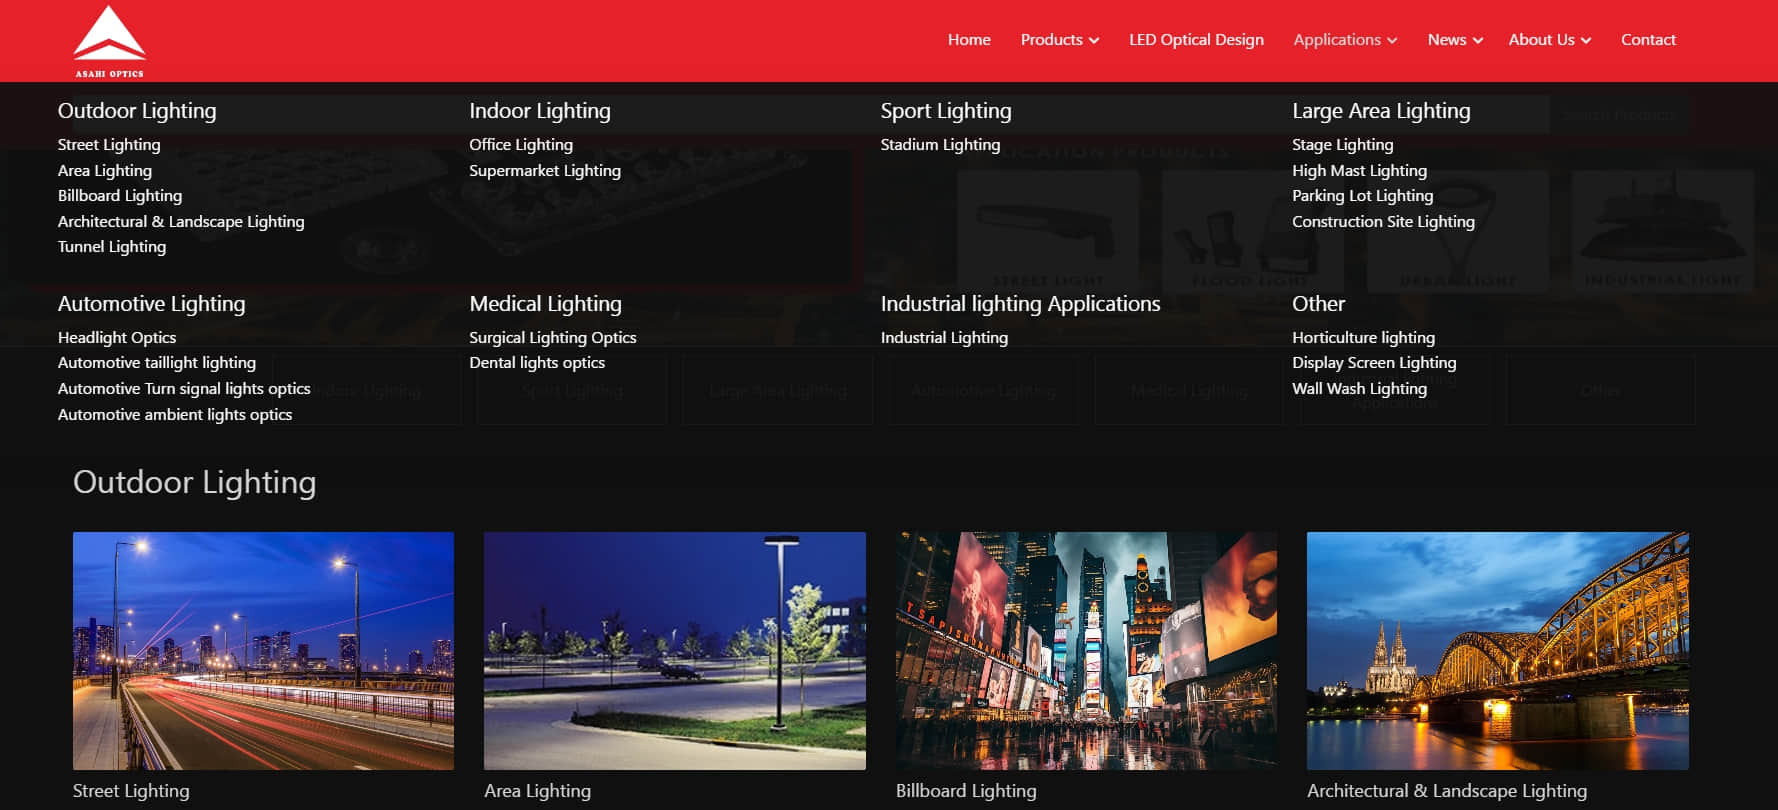
Task: Open Display Screen Lighting link
Action: (x=1374, y=363)
